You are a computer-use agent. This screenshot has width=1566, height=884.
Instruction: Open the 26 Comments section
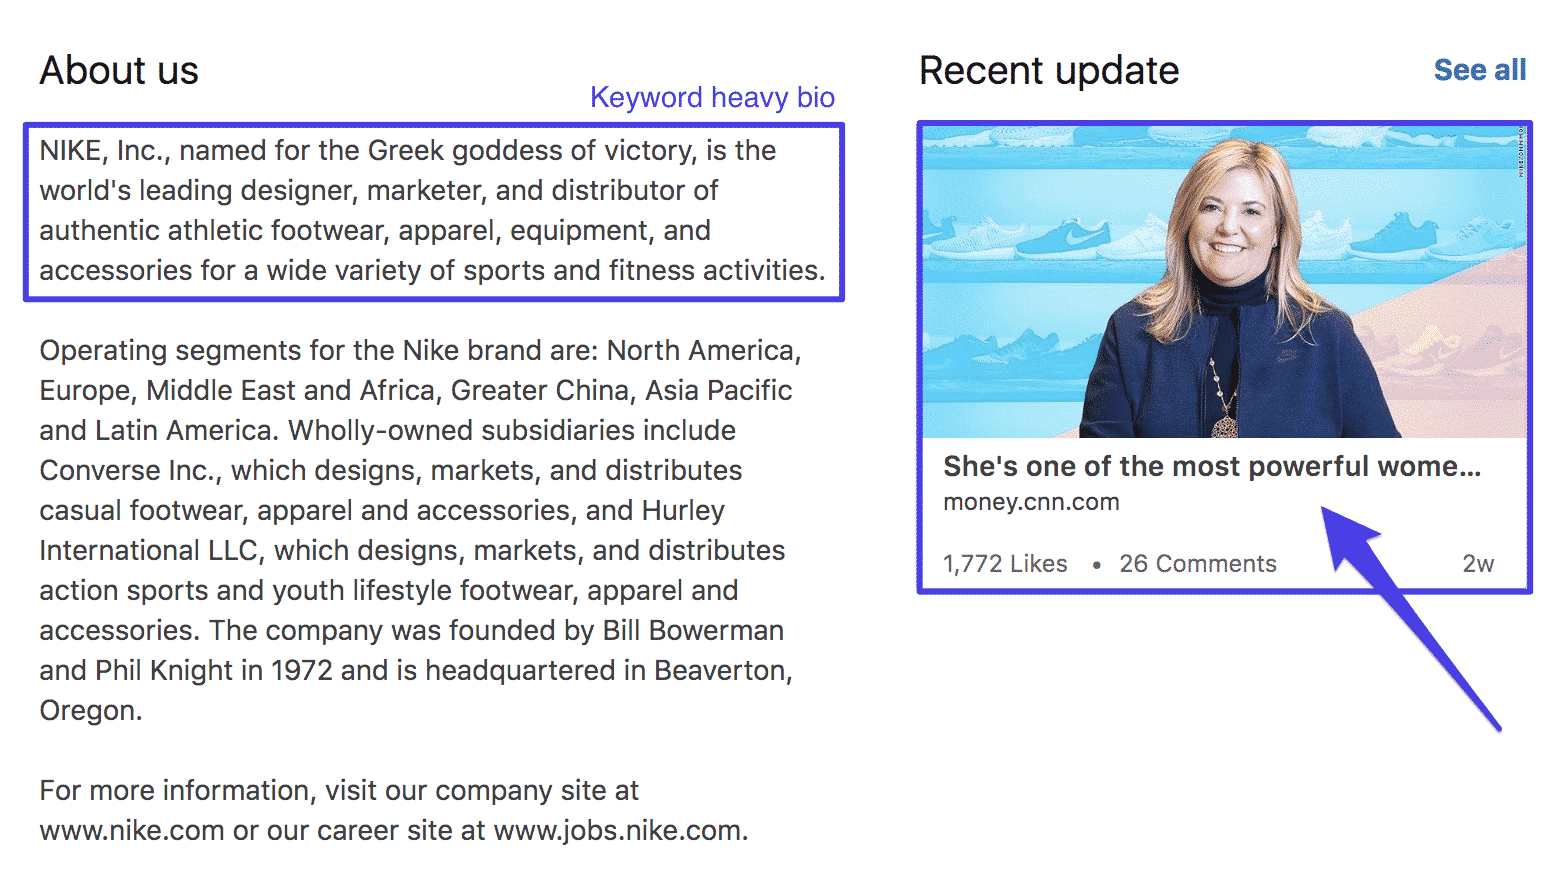[x=1197, y=563]
